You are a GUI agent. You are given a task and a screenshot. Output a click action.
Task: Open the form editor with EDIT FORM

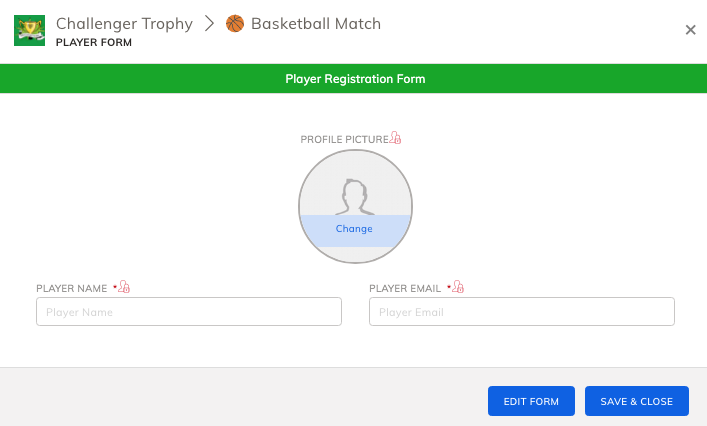click(531, 401)
